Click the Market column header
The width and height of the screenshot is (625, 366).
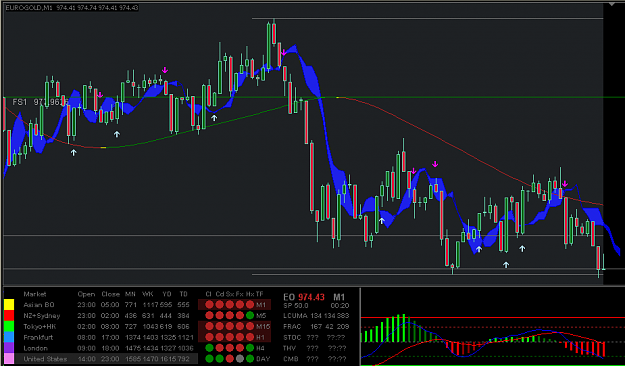[x=35, y=294]
